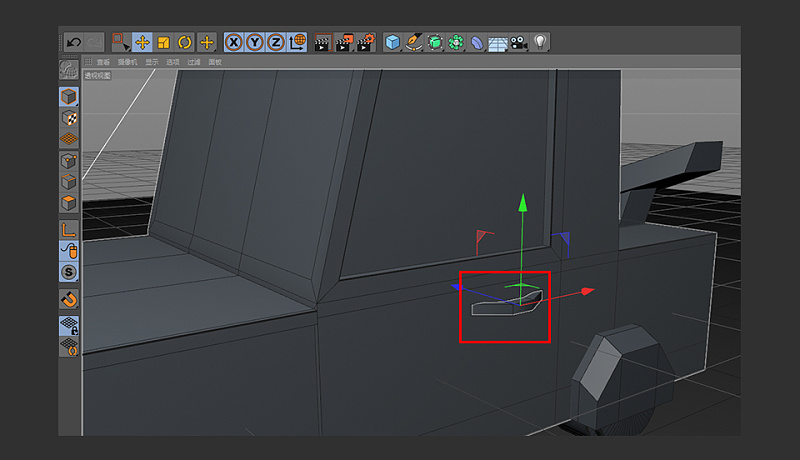
Task: Click the blue Z axis gizmo arrow
Action: point(457,287)
